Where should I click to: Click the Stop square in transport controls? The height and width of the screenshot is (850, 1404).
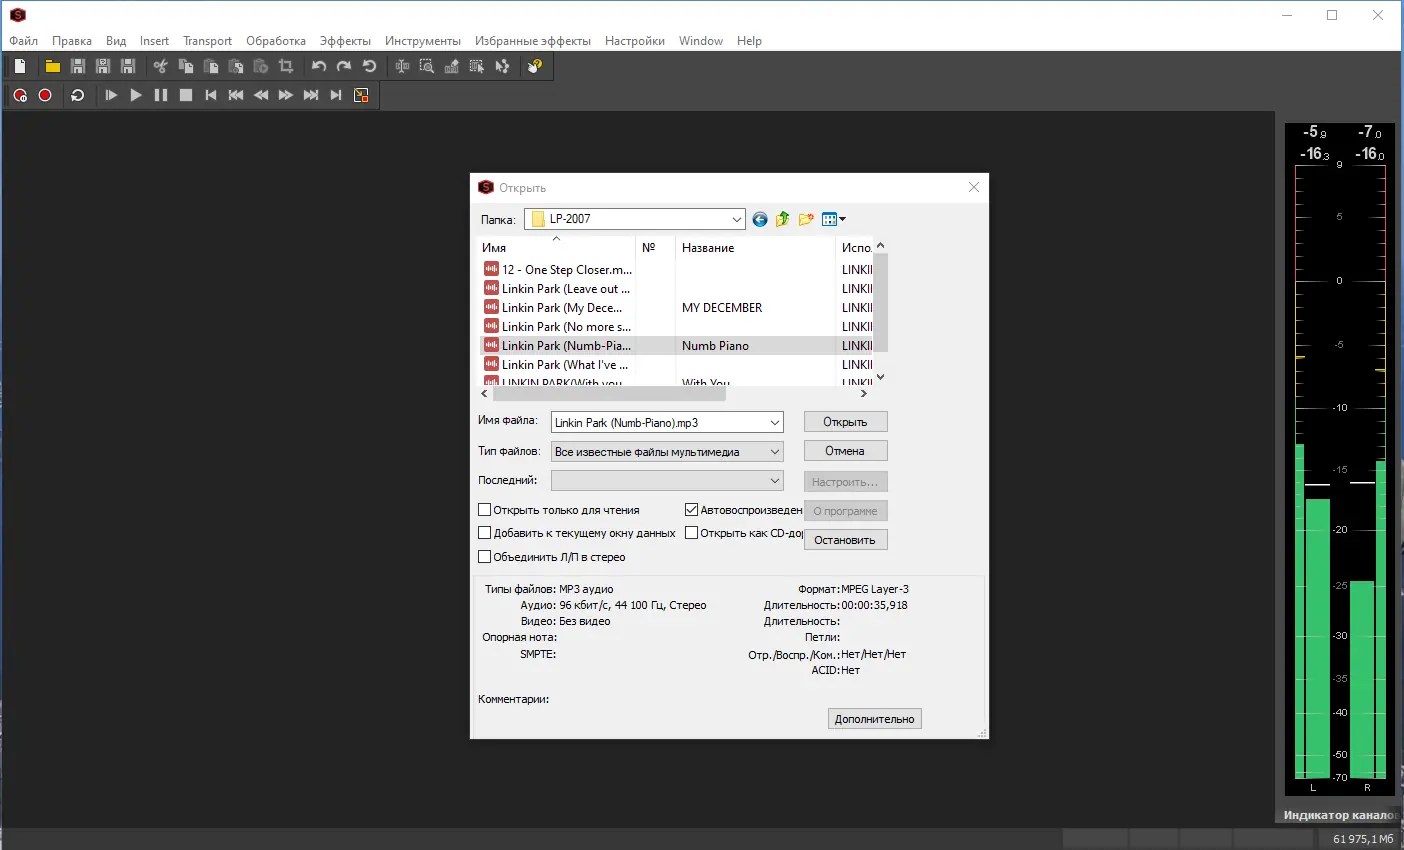(184, 95)
